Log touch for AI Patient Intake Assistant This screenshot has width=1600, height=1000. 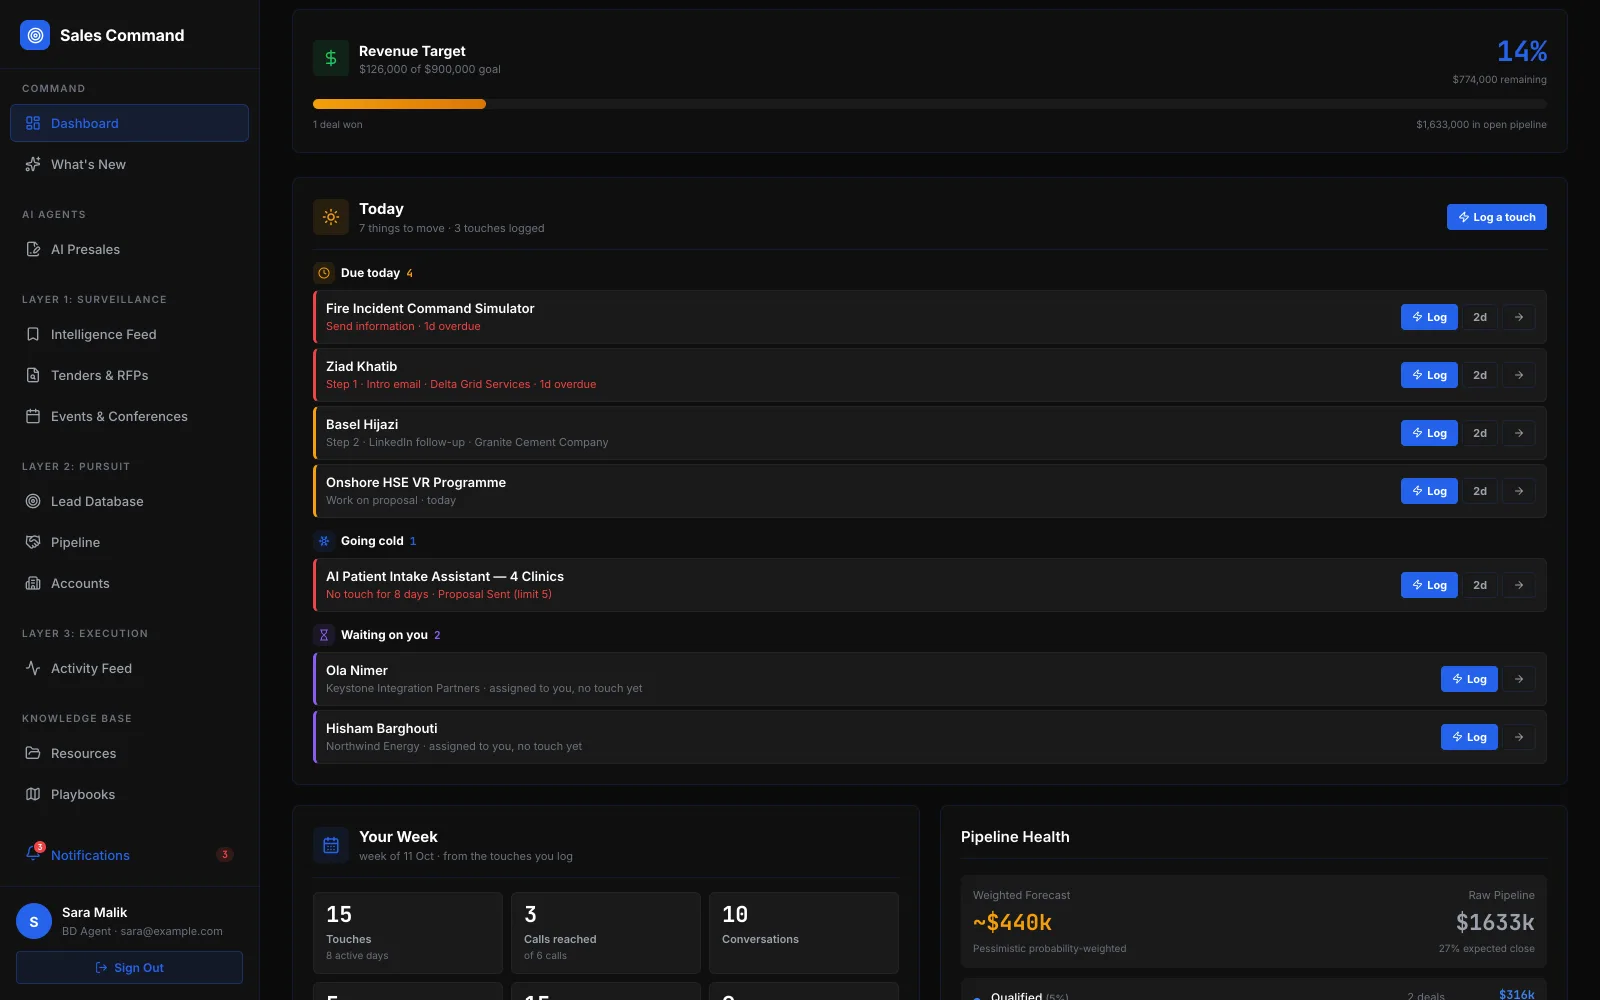pos(1429,585)
